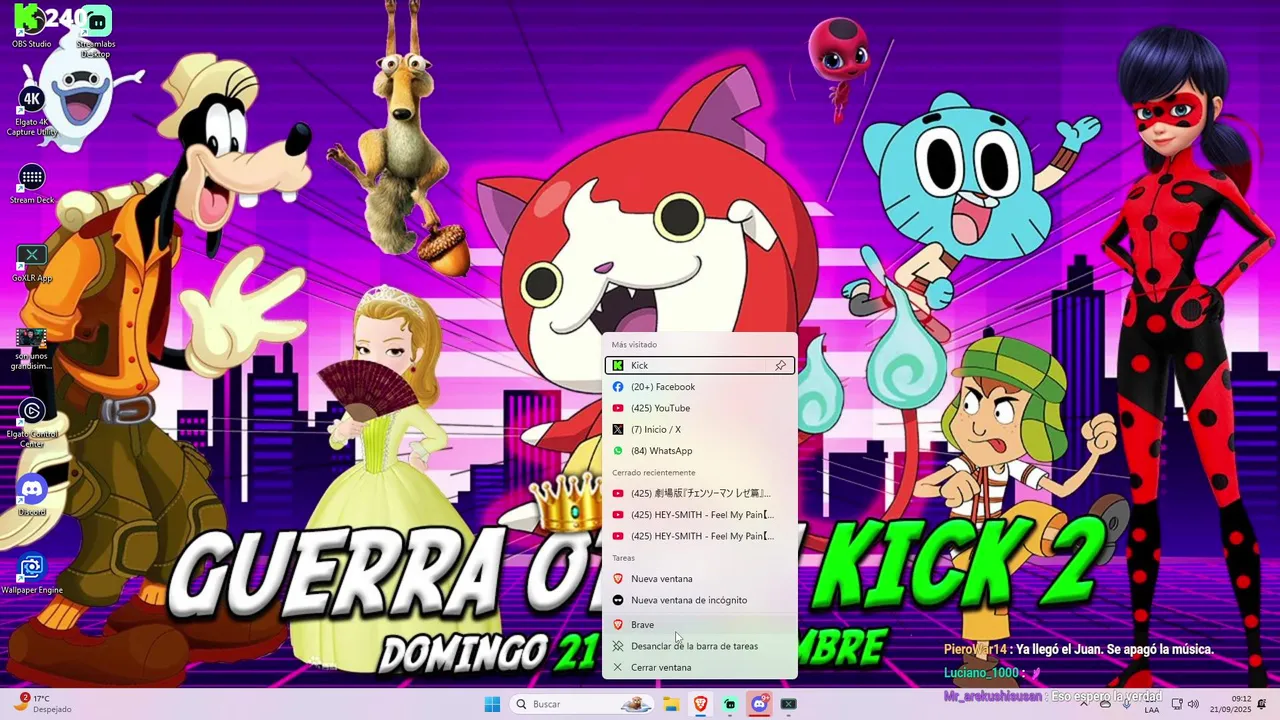Open the weather widget showing 17°C
The image size is (1280, 720).
(42, 704)
